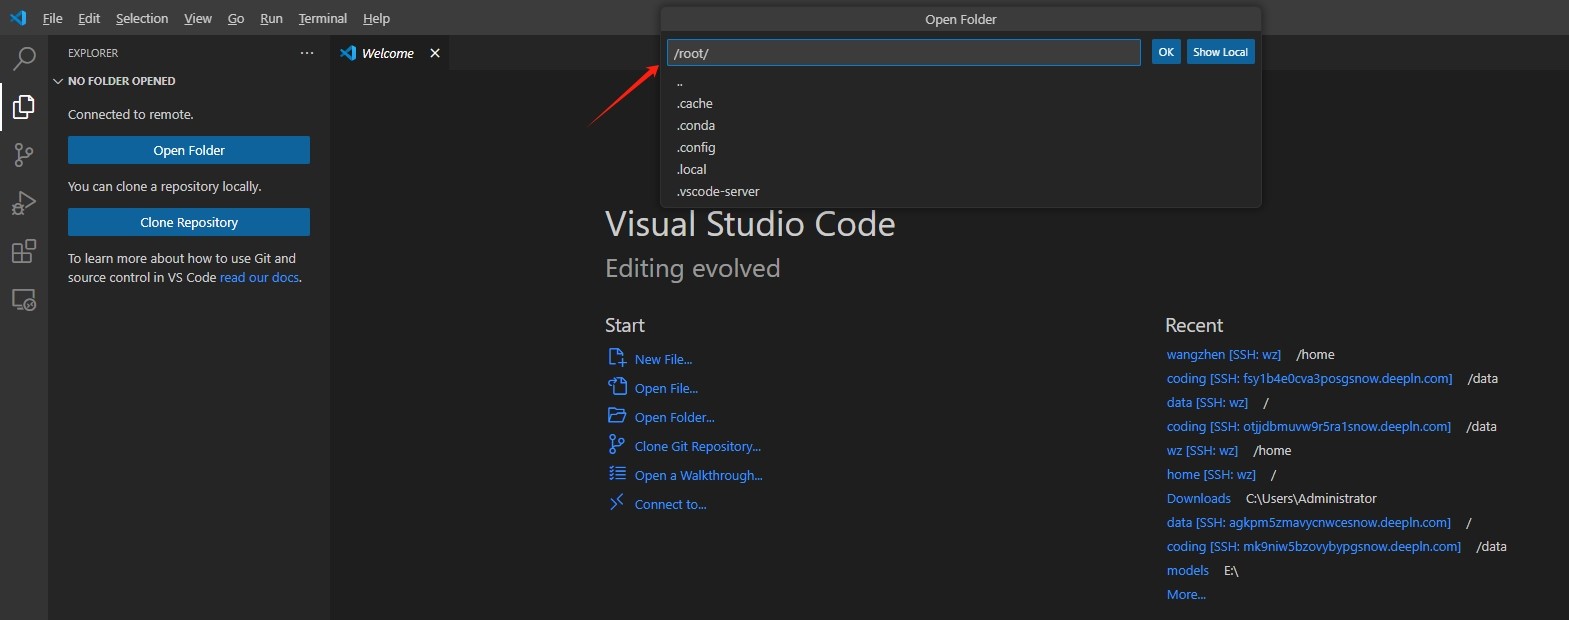1569x620 pixels.
Task: Open recent 'wangzhen [SSH: wz]' workspace
Action: (x=1223, y=354)
